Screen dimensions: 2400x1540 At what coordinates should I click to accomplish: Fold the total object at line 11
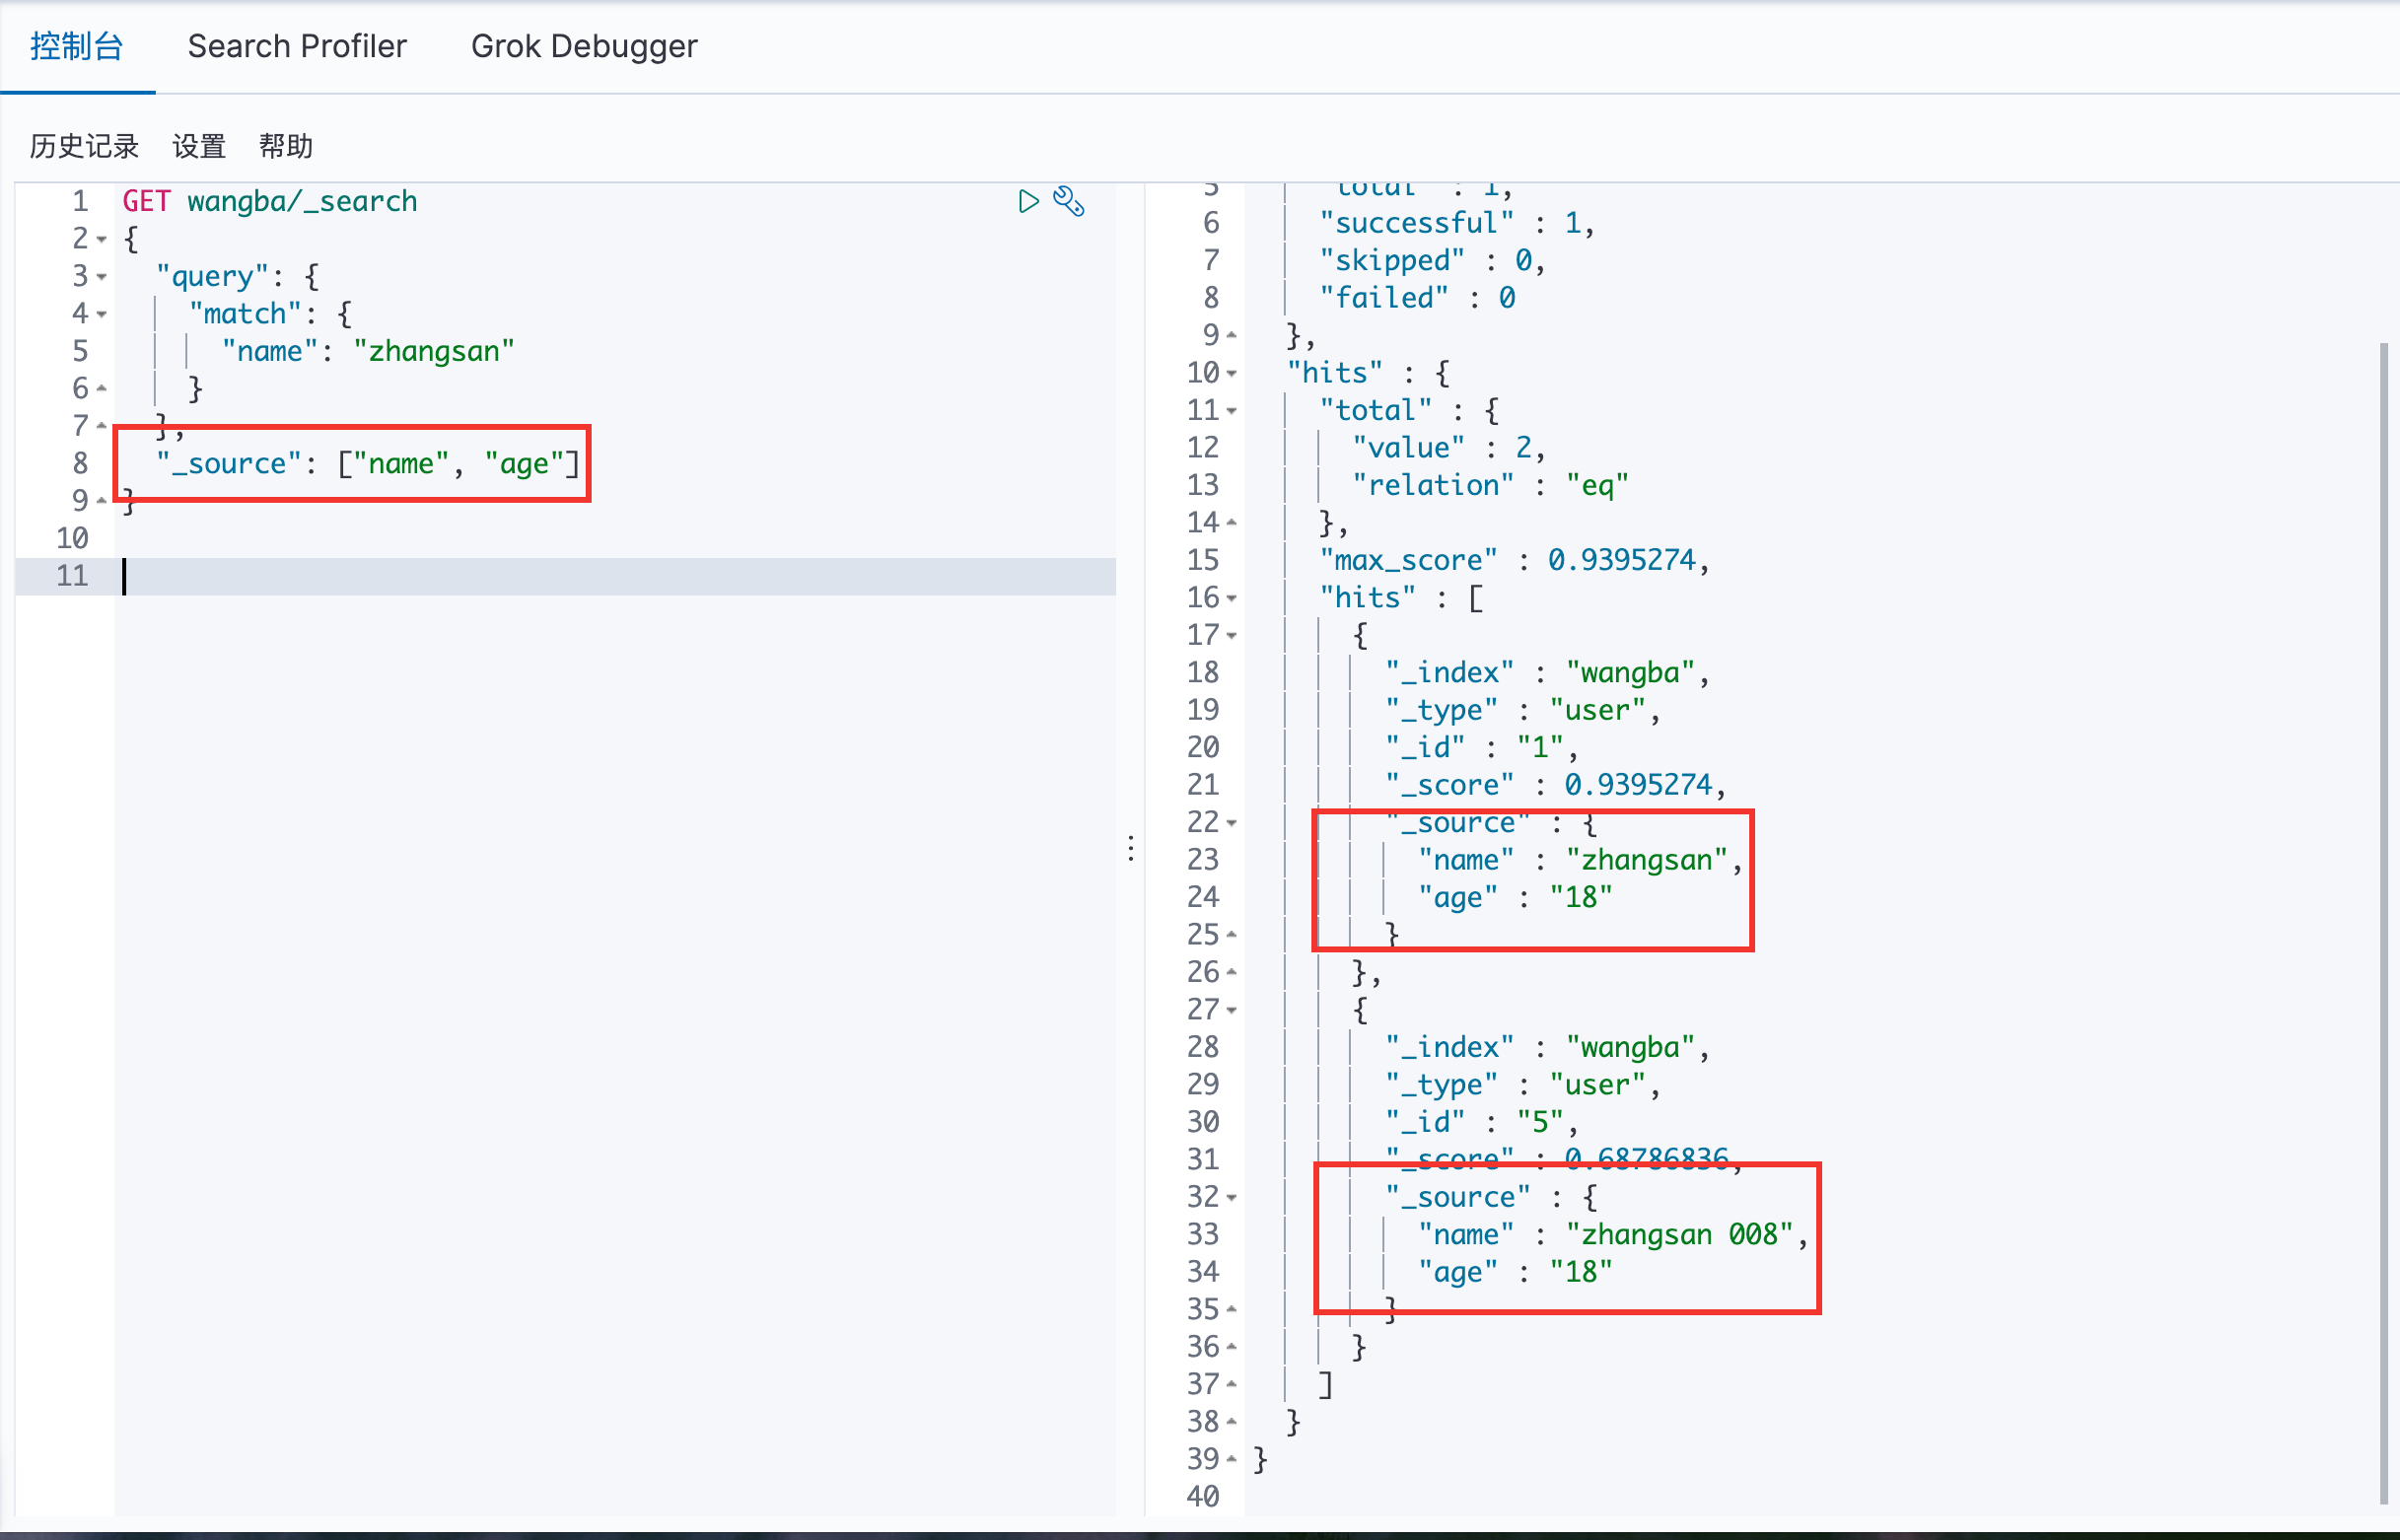(x=1232, y=411)
